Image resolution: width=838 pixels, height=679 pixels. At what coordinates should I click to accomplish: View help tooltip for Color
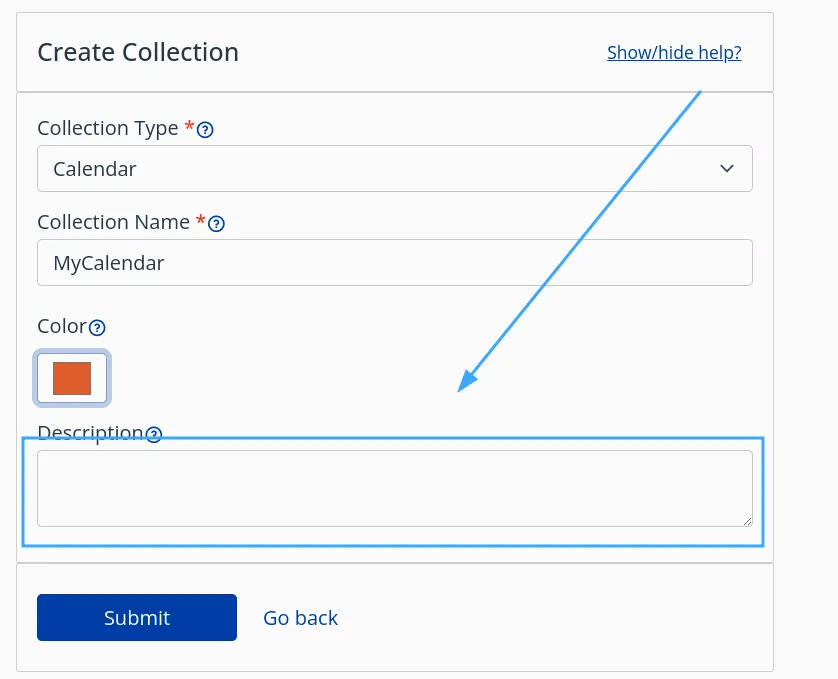click(98, 327)
